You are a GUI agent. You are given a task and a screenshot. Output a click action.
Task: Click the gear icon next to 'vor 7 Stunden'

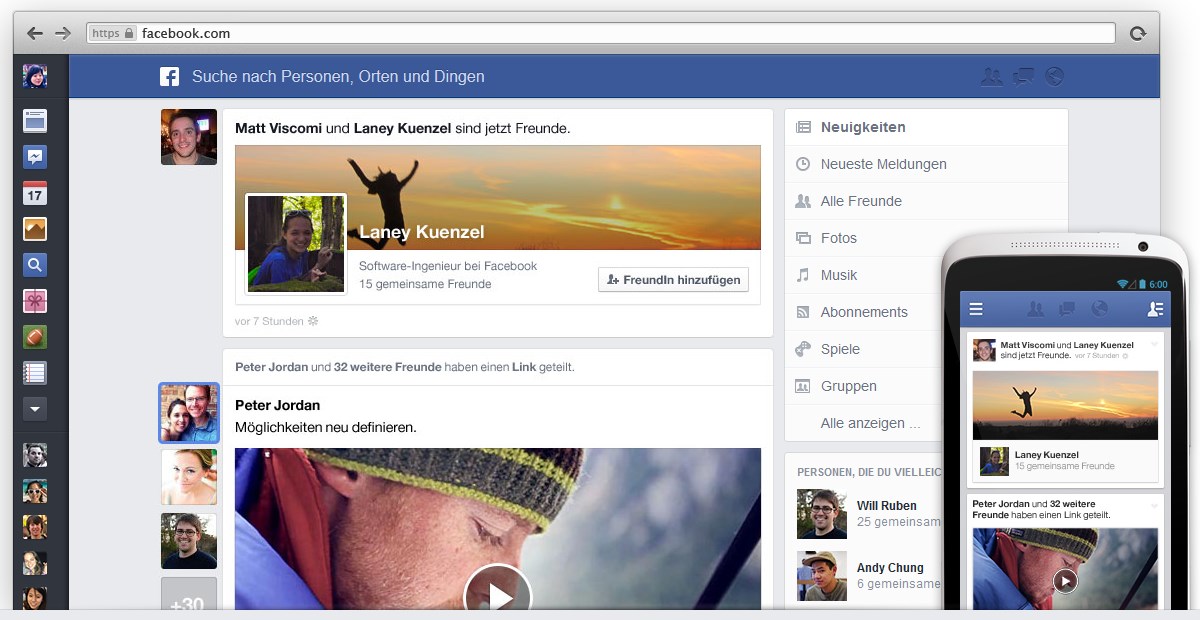pos(313,321)
